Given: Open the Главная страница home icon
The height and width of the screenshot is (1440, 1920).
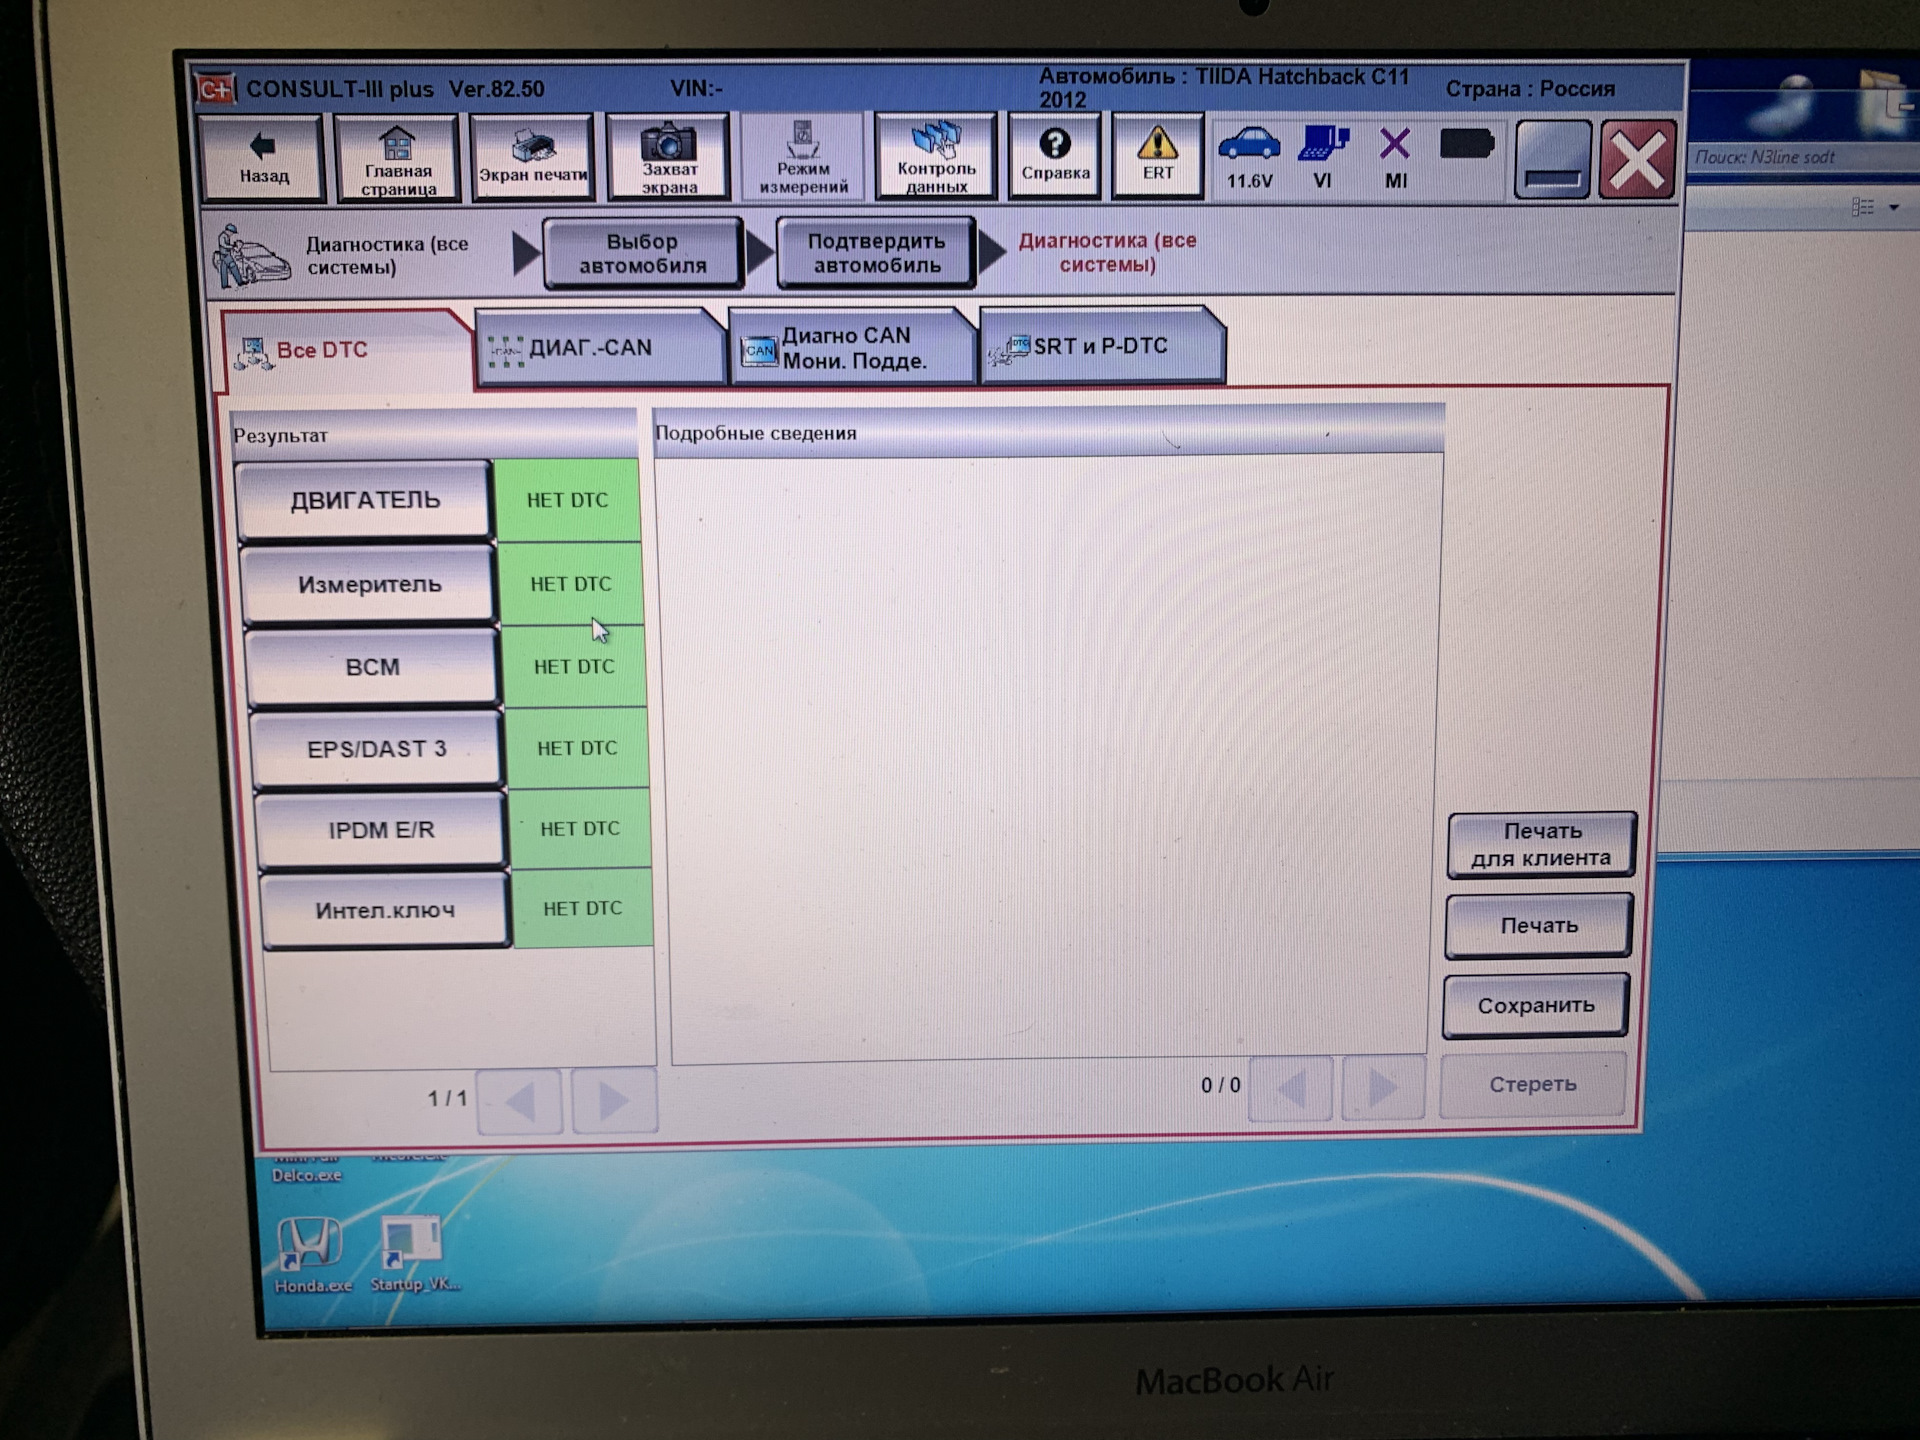Looking at the screenshot, I should tap(398, 158).
